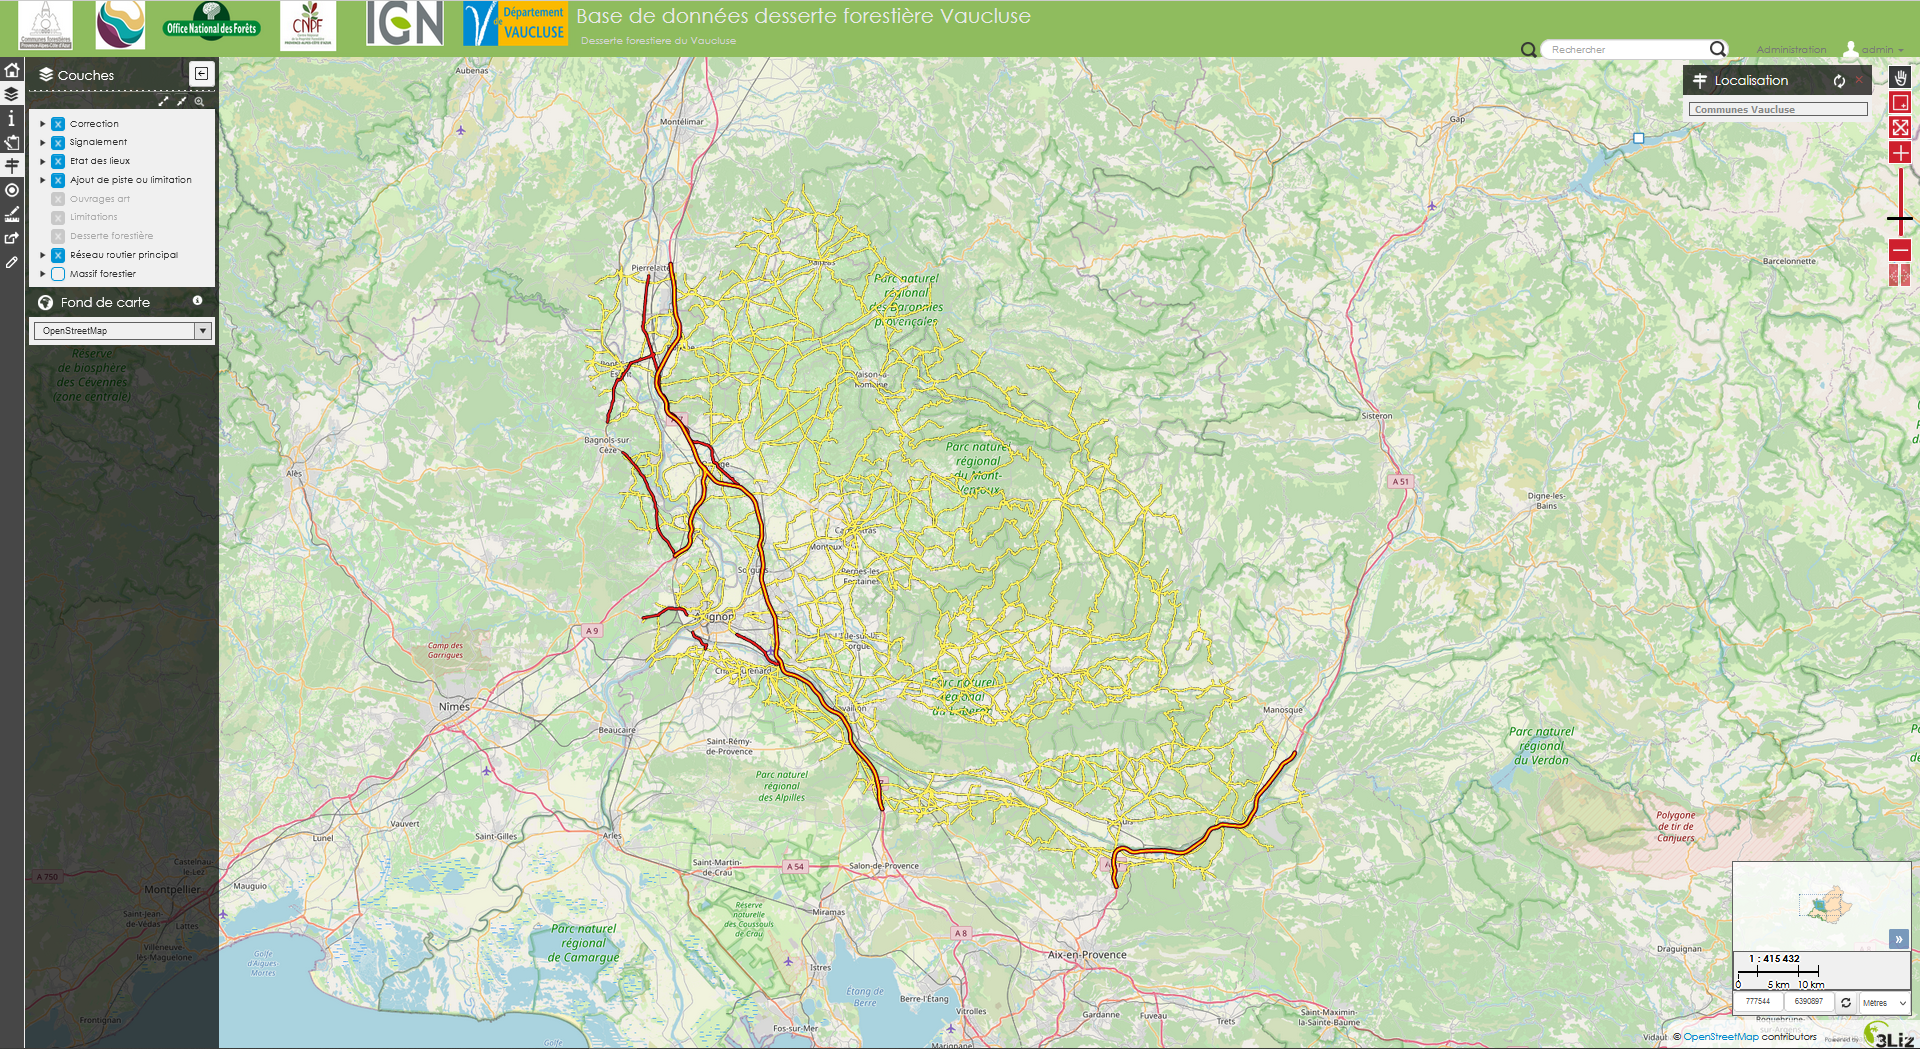Uncheck the Signalement layer

[58, 143]
